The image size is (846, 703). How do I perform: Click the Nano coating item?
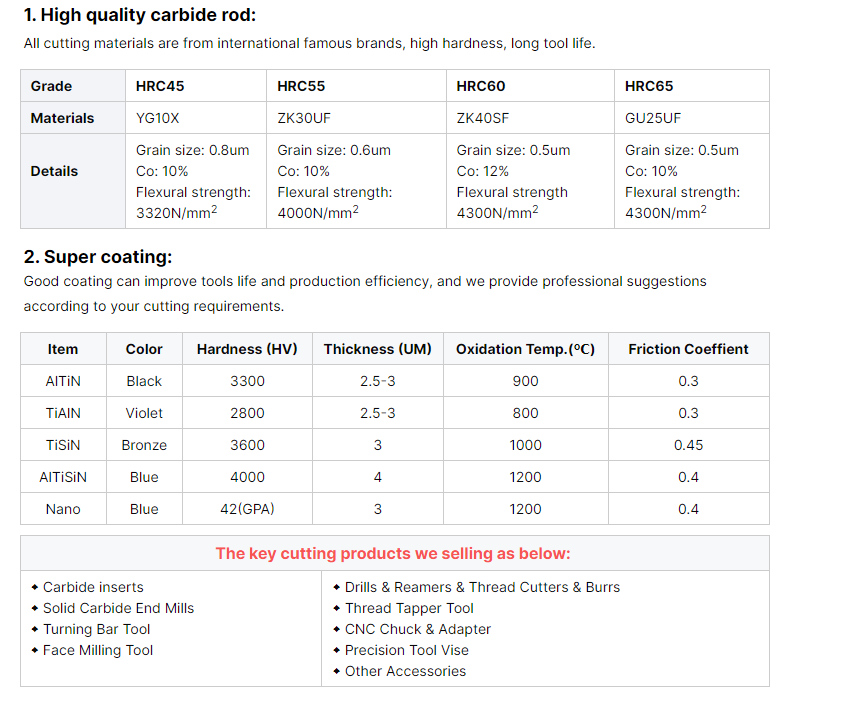coord(62,509)
